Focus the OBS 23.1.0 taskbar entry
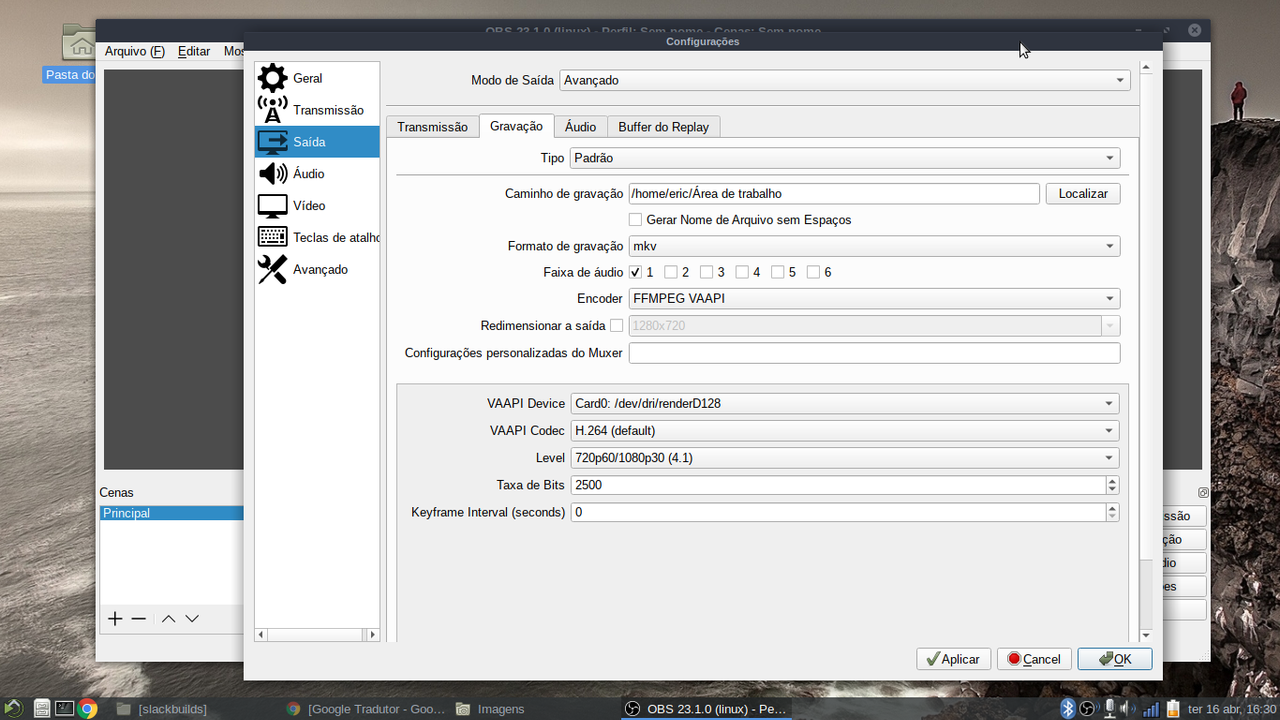 pyautogui.click(x=705, y=709)
